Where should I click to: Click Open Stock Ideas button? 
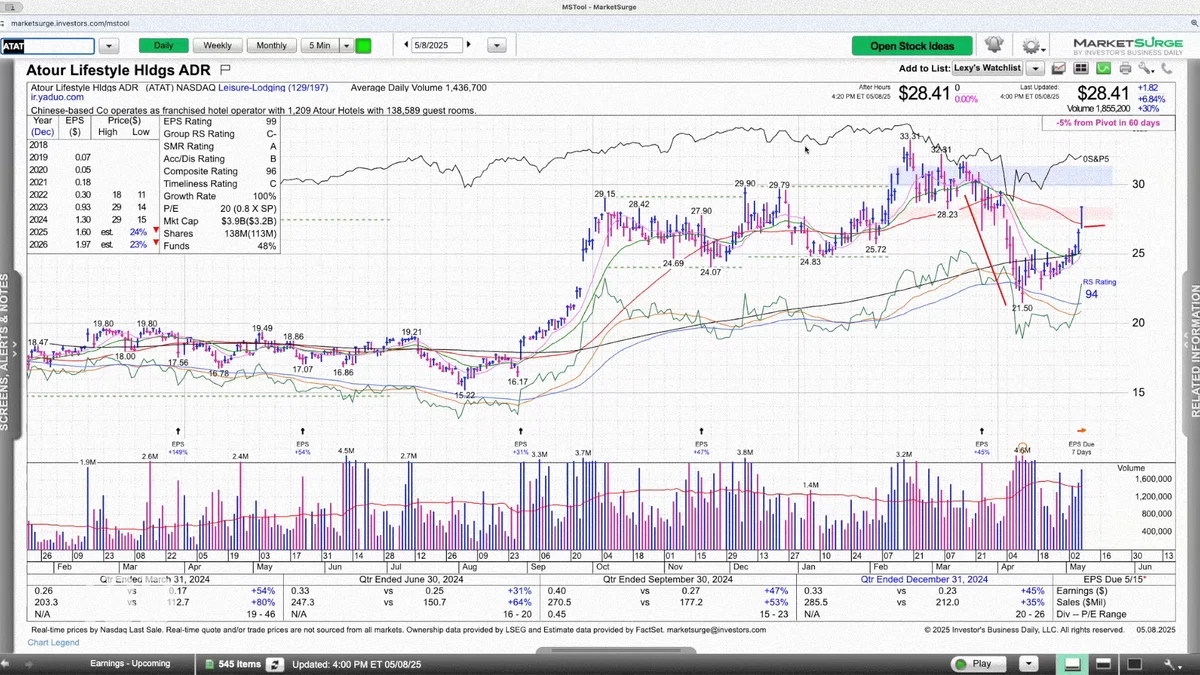(911, 45)
